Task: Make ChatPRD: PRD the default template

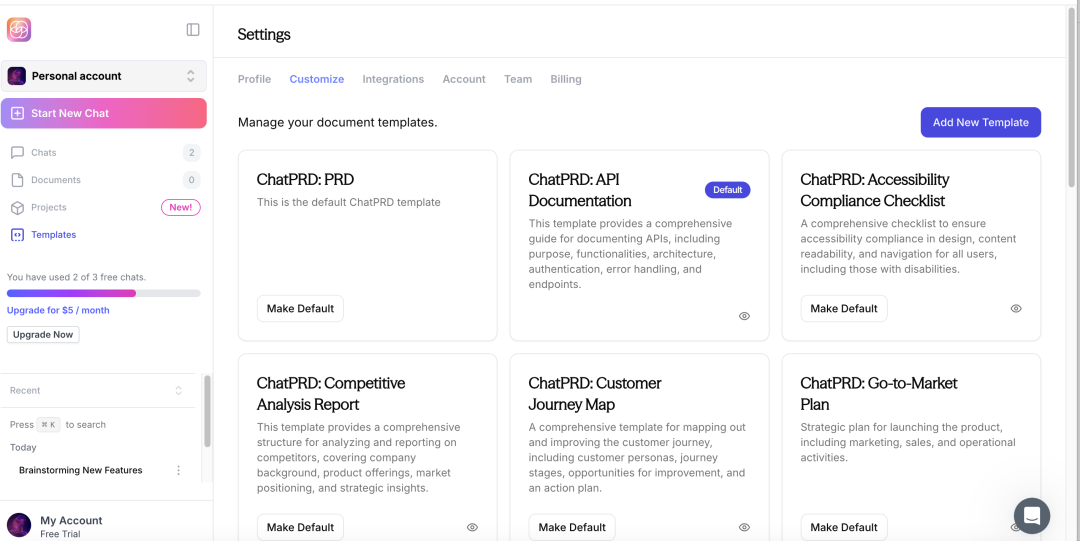Action: [300, 309]
